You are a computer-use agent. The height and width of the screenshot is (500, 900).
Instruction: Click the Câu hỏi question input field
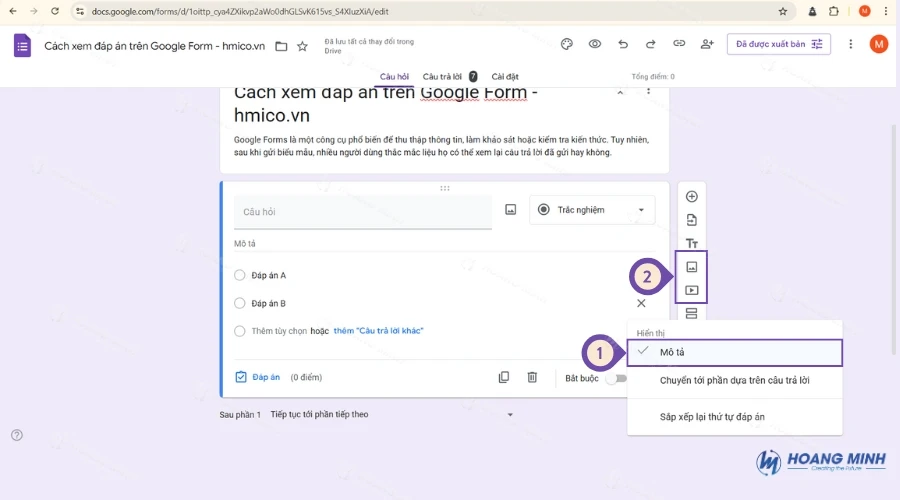pos(363,212)
